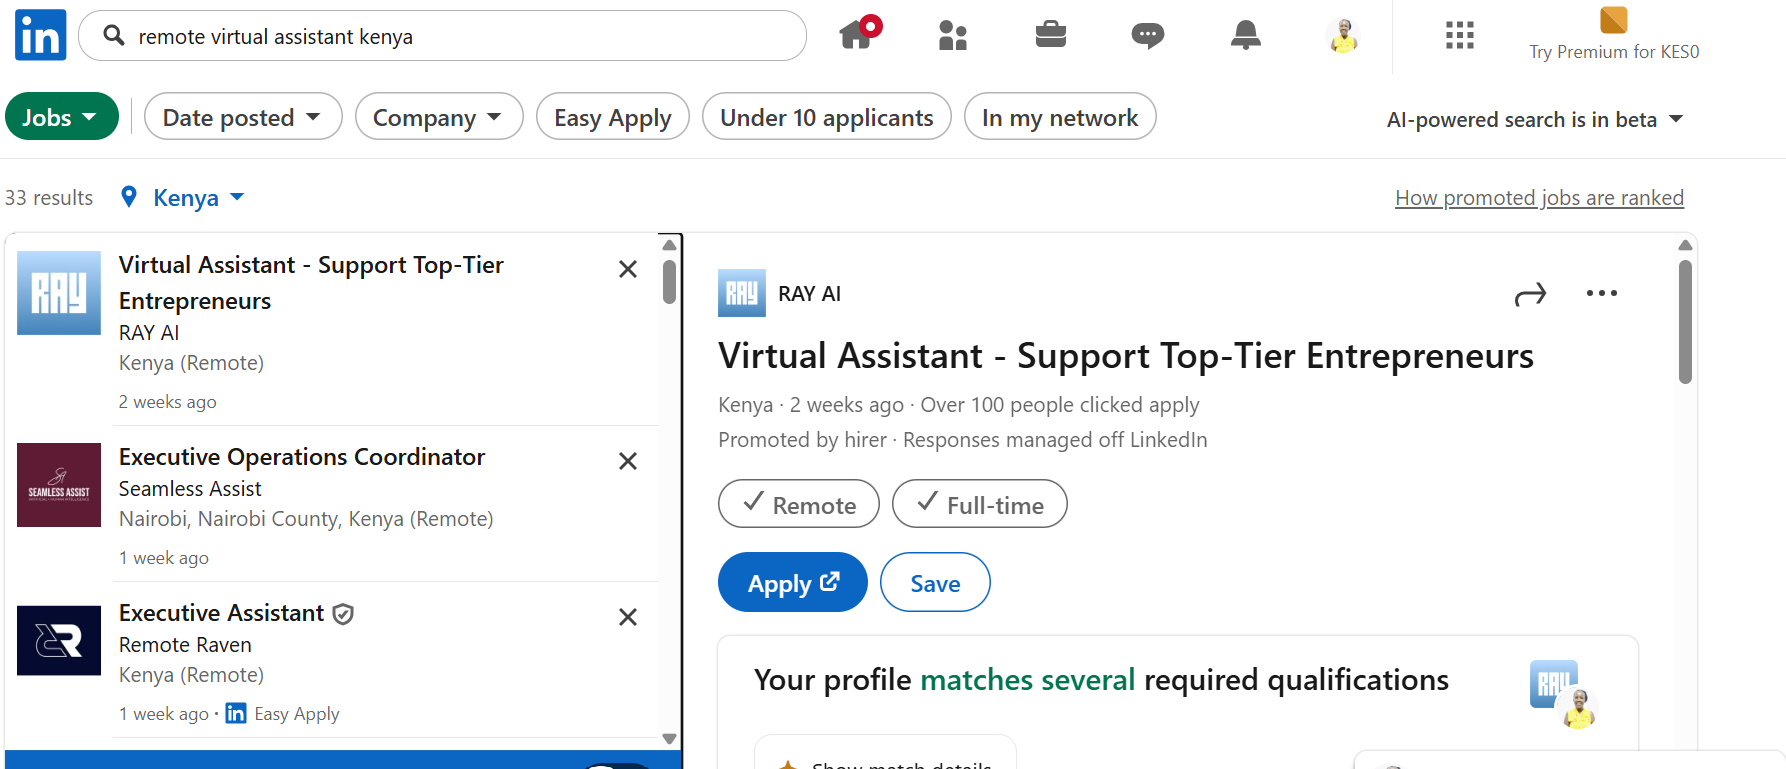Click the blue Apply button
The image size is (1786, 769).
coord(792,583)
